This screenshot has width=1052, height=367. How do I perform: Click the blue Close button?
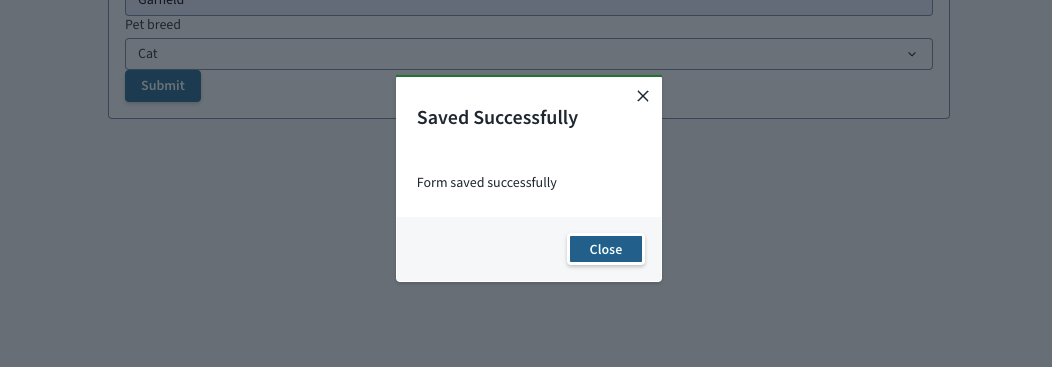[605, 249]
